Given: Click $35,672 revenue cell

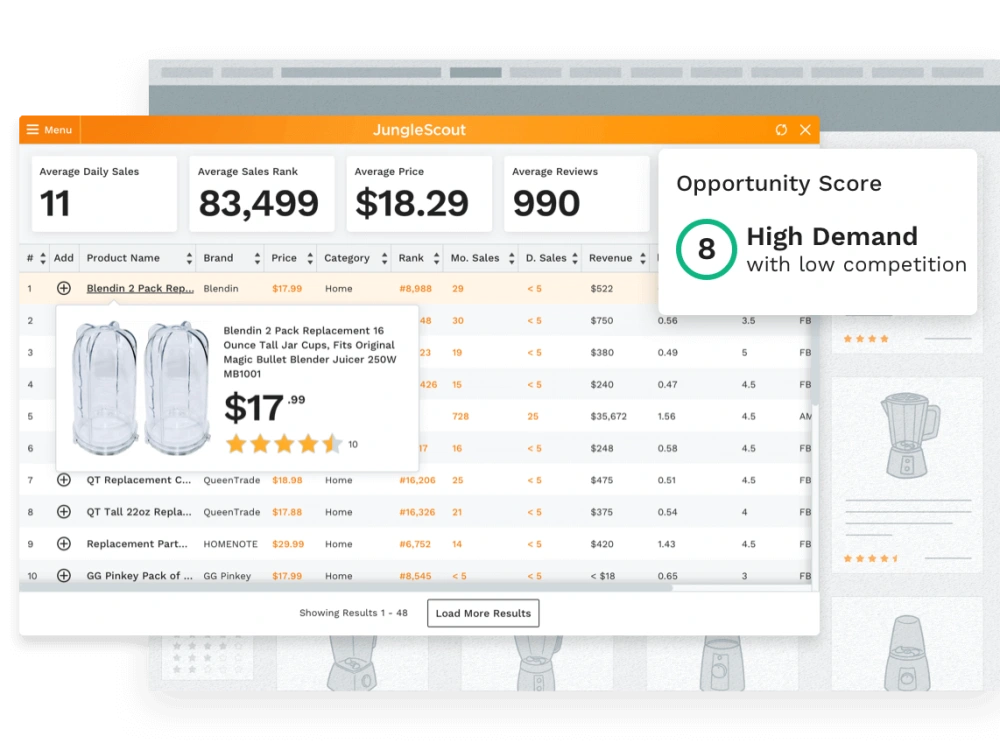Looking at the screenshot, I should coord(608,416).
